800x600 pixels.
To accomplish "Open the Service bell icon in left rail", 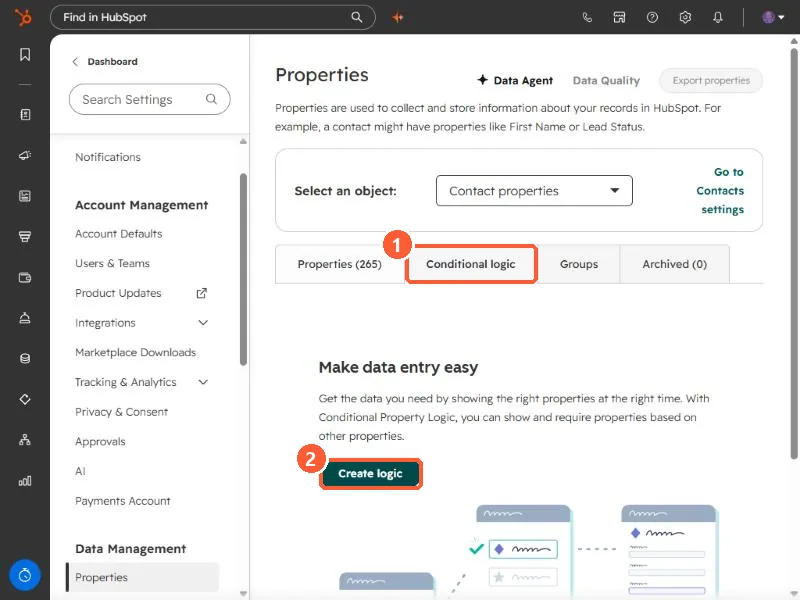I will [25, 318].
